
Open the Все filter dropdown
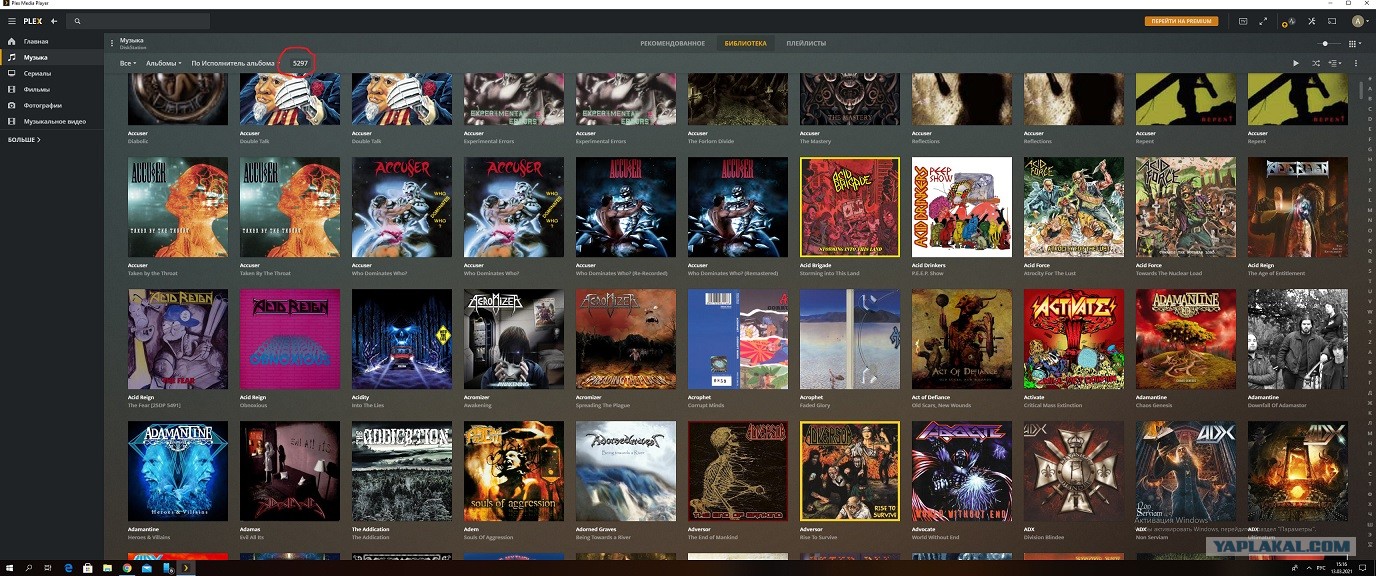pos(128,63)
